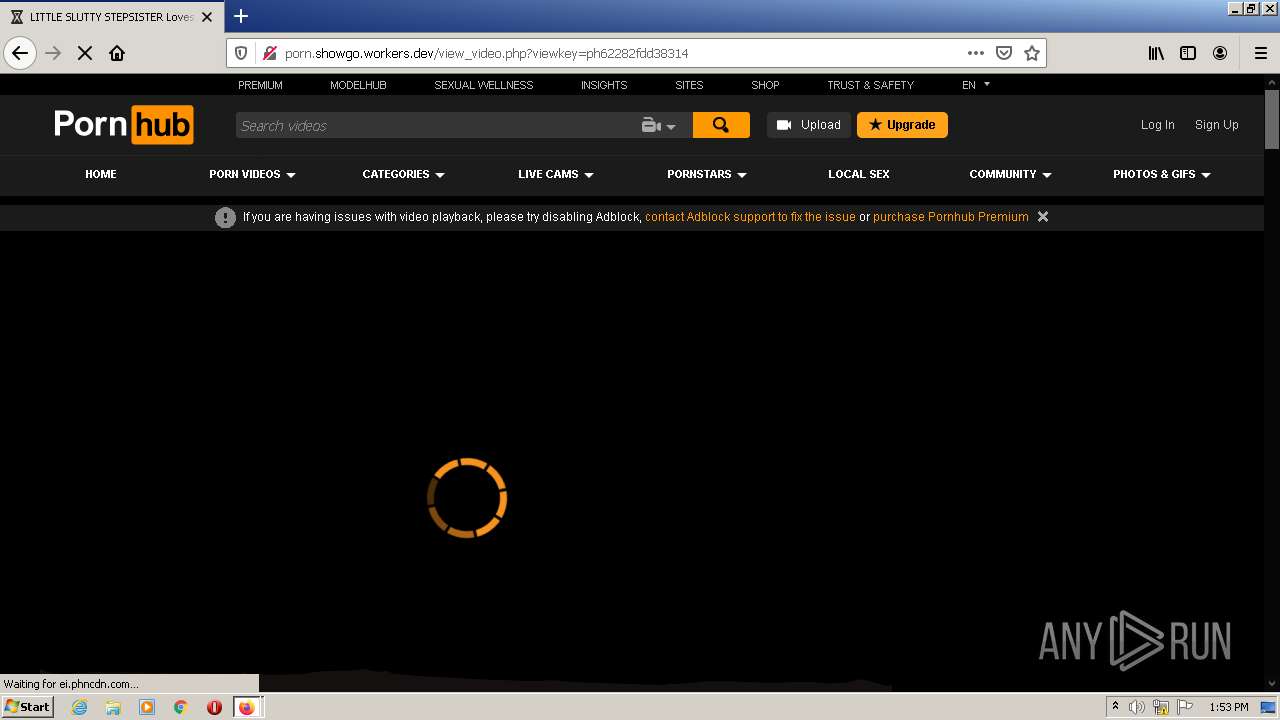
Task: Click the Action Center flag tray icon
Action: click(1185, 707)
